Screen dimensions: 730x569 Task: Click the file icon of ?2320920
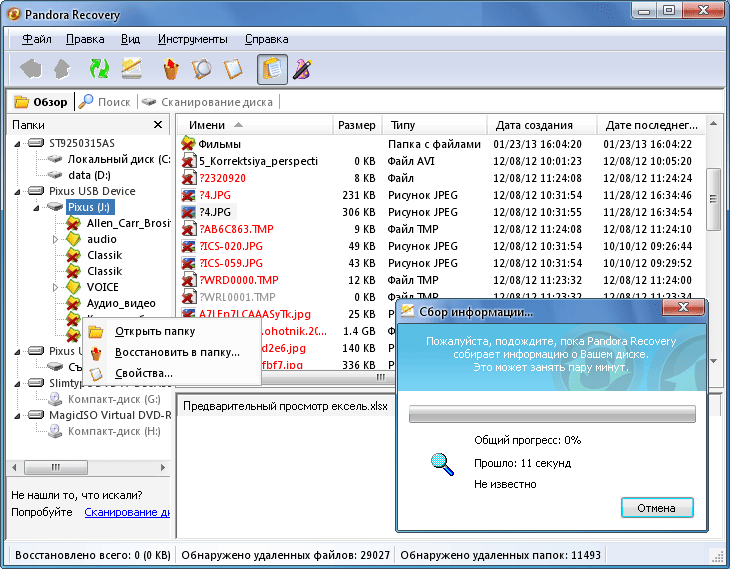coord(189,178)
